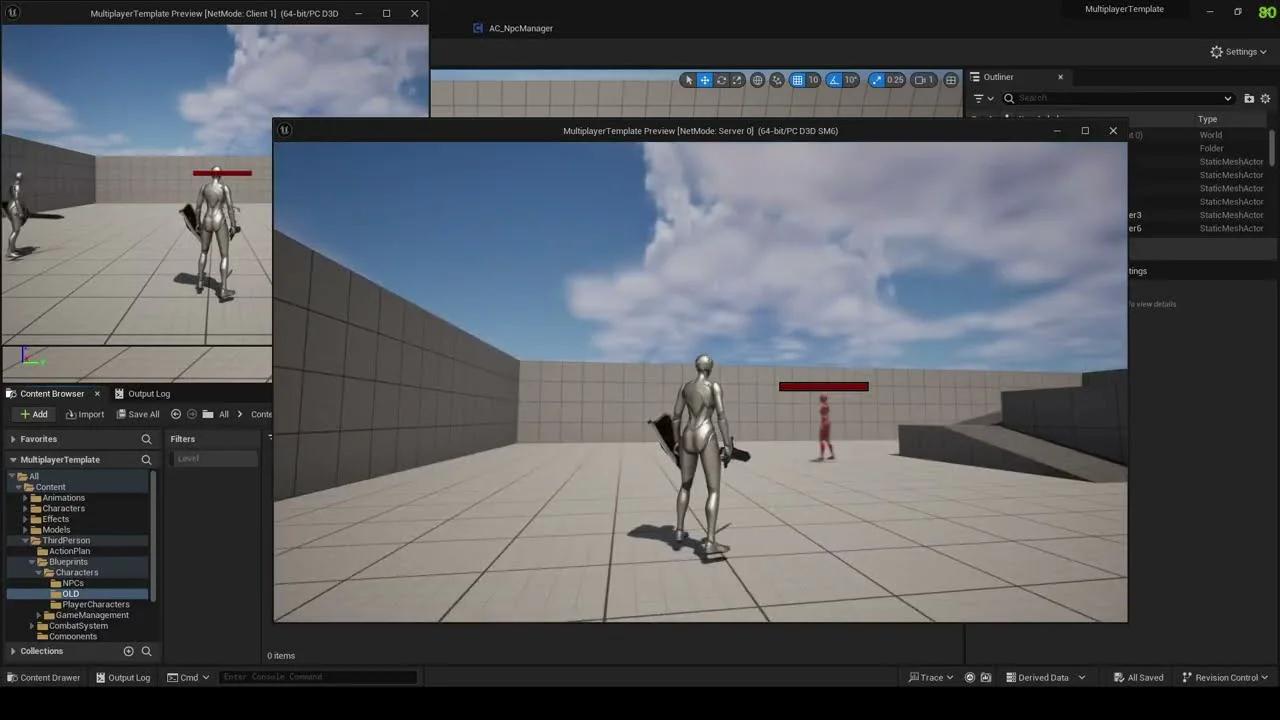The height and width of the screenshot is (720, 1280).
Task: Select the Rotate tool in viewport toolbar
Action: tap(721, 80)
